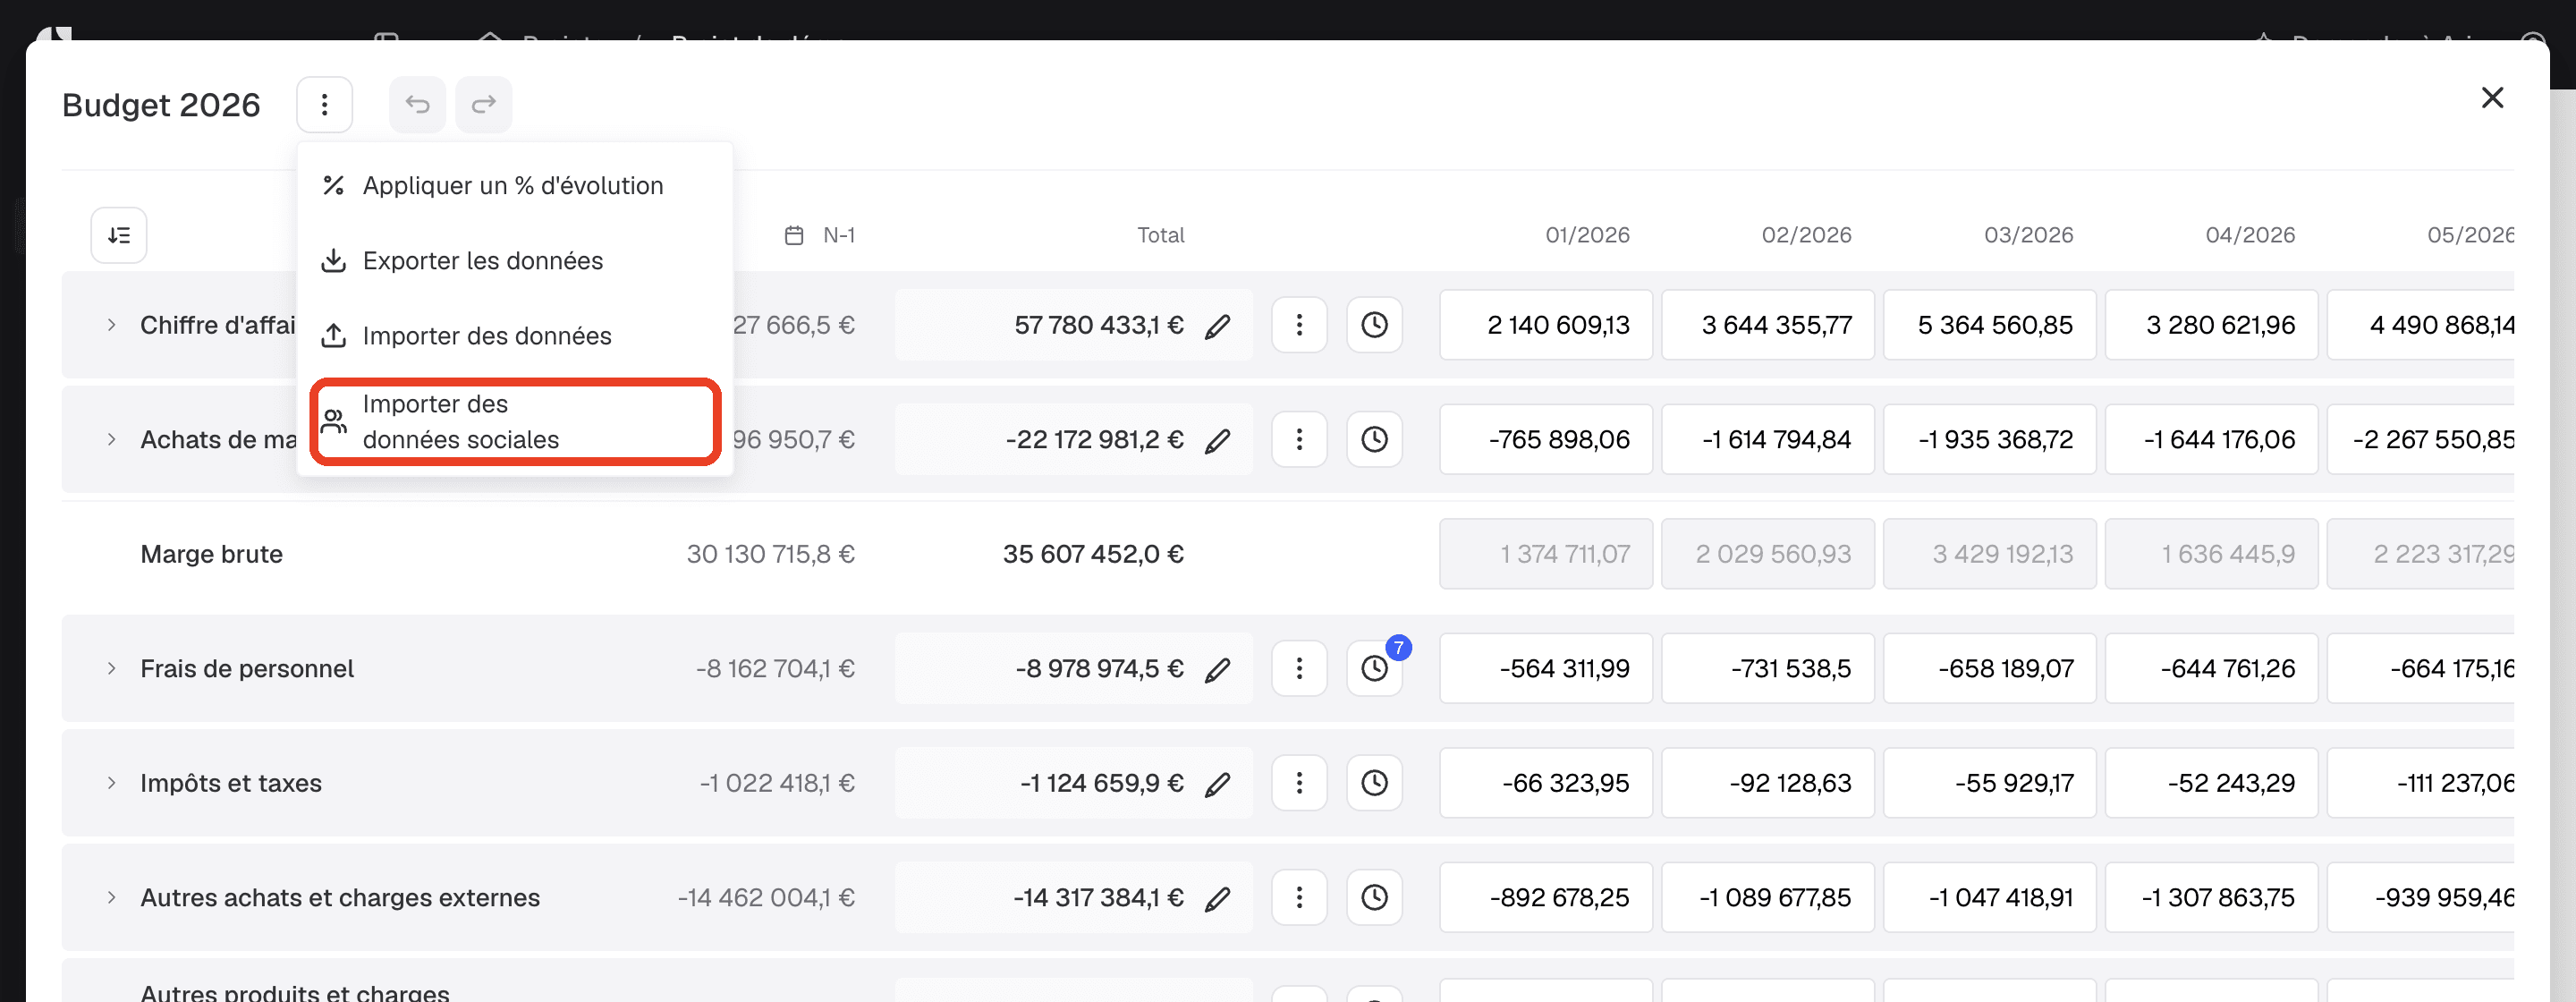Open three-dot menu for Impôts et taxes
This screenshot has width=2576, height=1002.
1299,783
